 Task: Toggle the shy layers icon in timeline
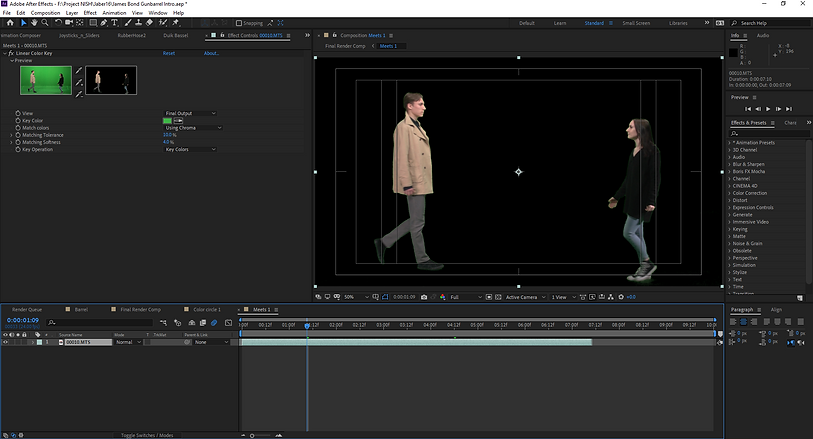pos(192,323)
